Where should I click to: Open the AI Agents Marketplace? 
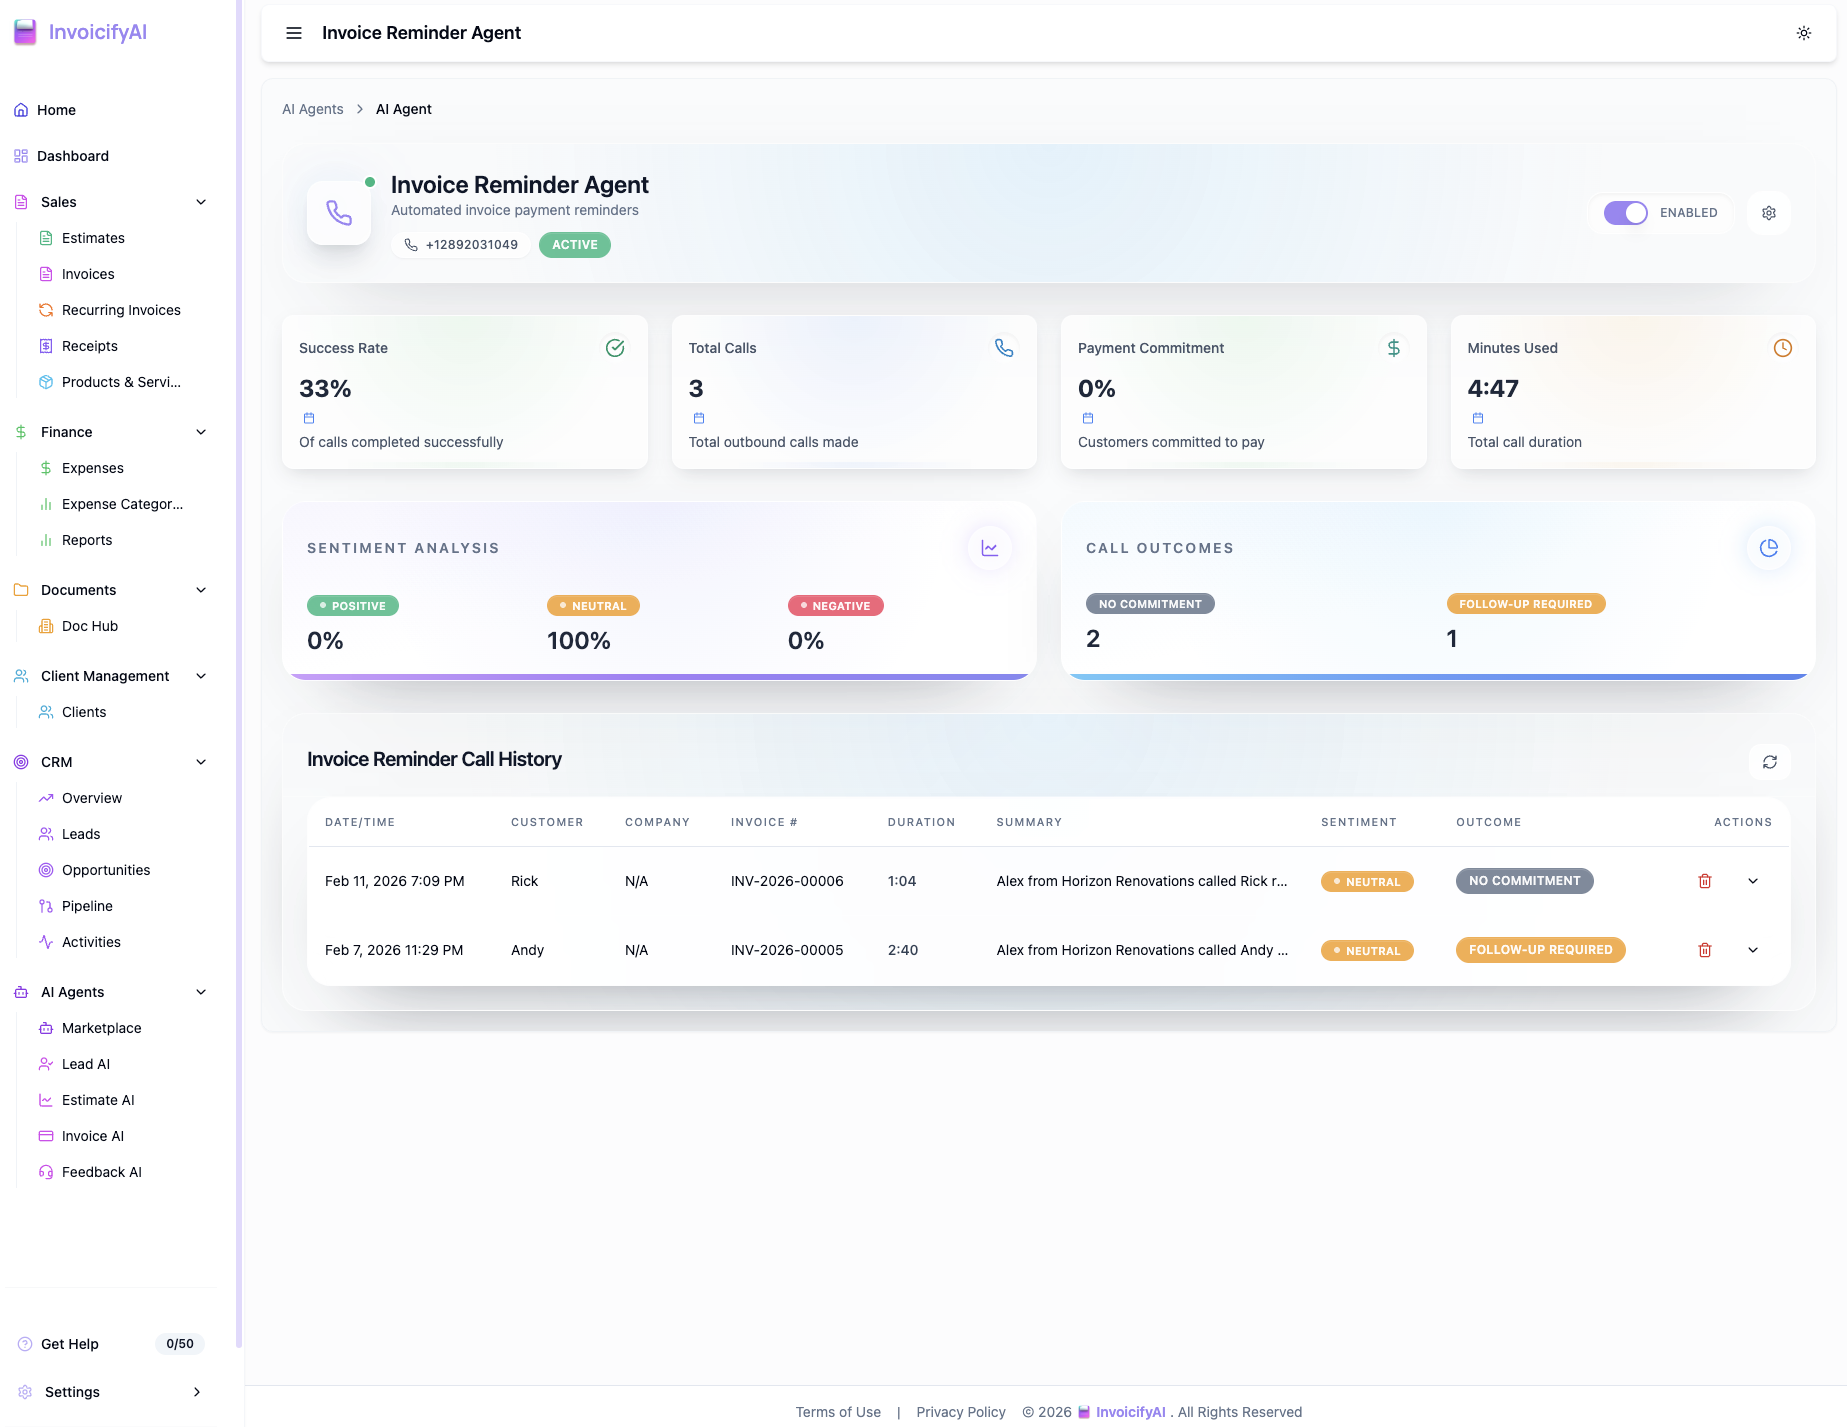[x=101, y=1028]
